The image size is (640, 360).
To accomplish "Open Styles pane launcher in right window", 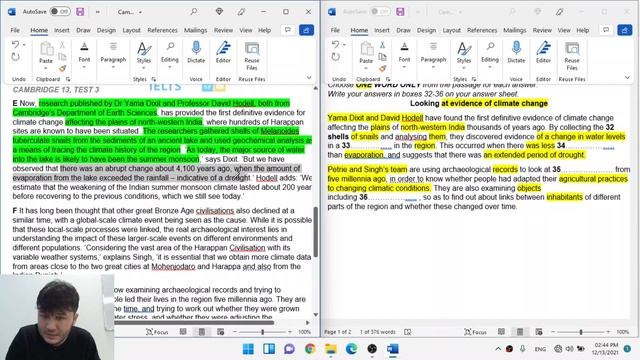I will click(x=473, y=79).
